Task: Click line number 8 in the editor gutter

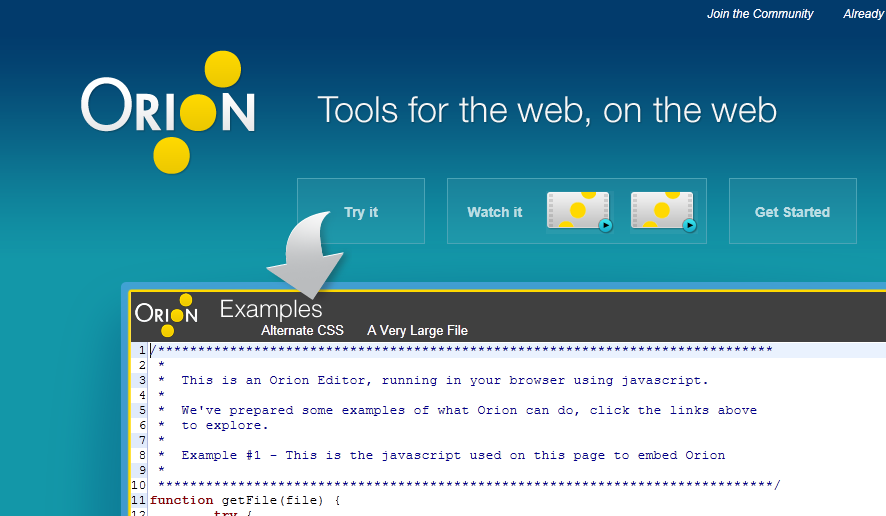Action: (142, 455)
